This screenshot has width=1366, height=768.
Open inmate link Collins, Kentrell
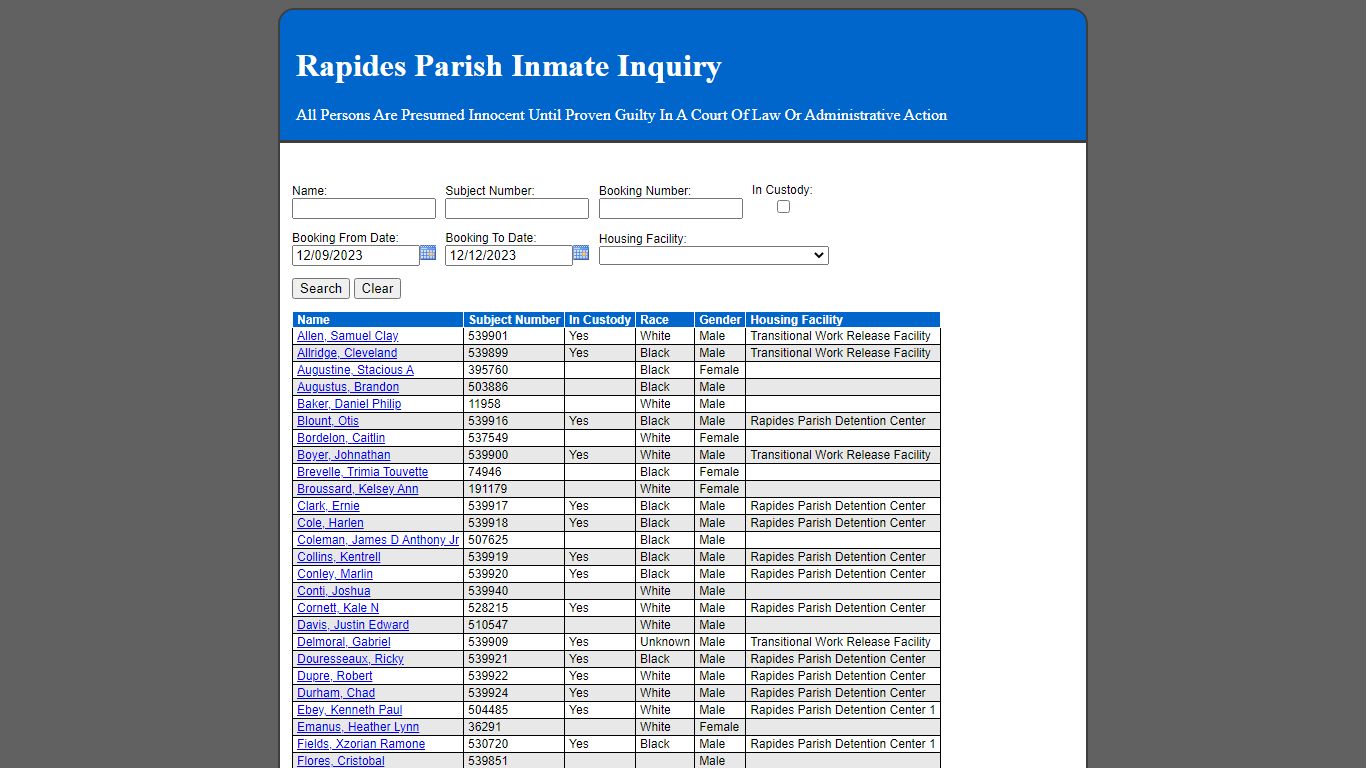339,557
